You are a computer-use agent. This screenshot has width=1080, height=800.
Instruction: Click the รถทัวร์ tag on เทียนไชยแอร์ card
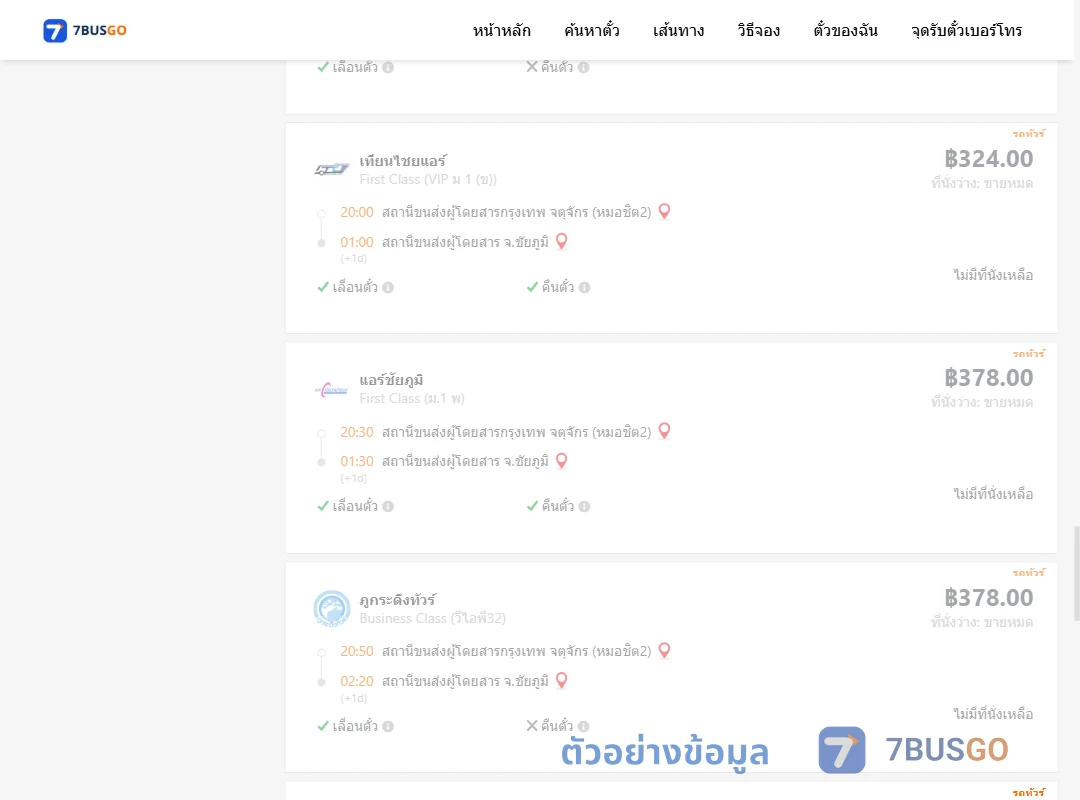[x=1028, y=134]
